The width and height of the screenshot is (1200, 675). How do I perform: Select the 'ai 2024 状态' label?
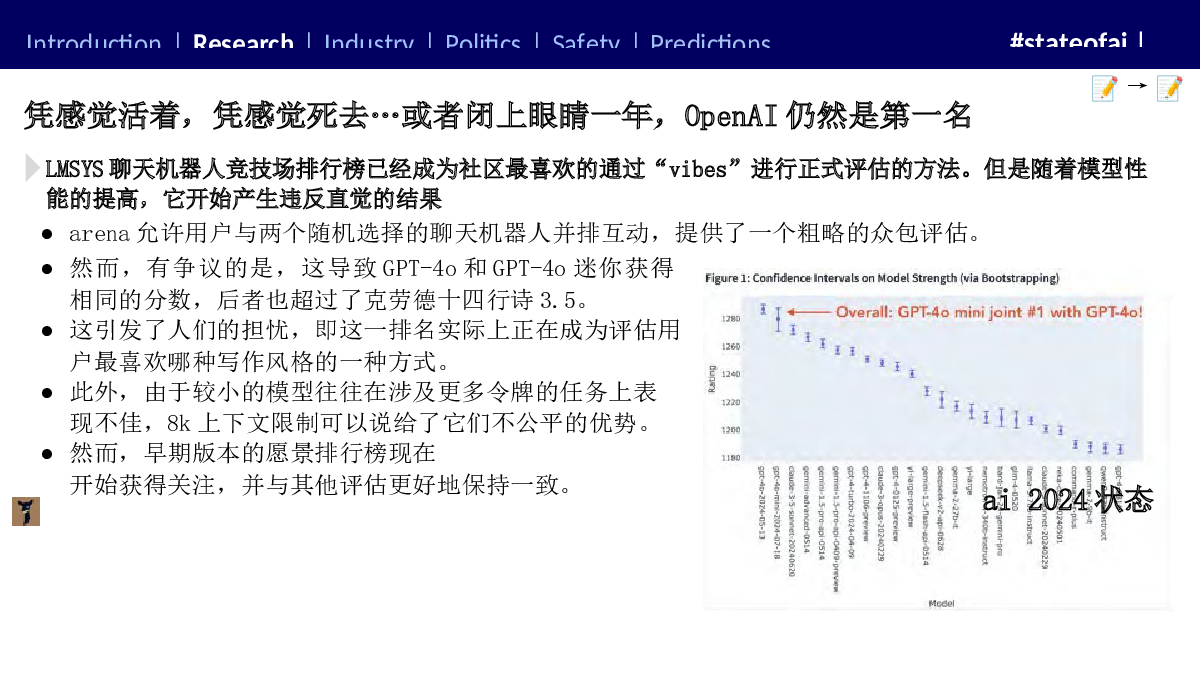point(1067,500)
